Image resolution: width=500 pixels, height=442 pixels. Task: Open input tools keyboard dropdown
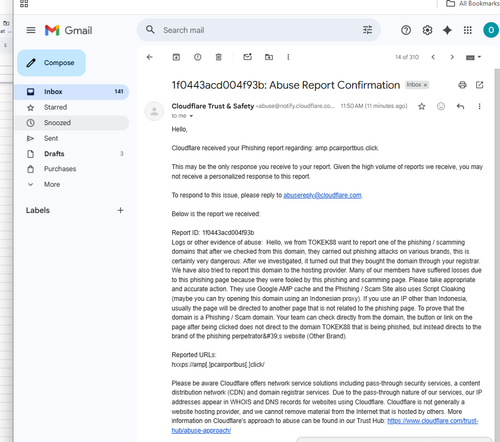(x=473, y=57)
